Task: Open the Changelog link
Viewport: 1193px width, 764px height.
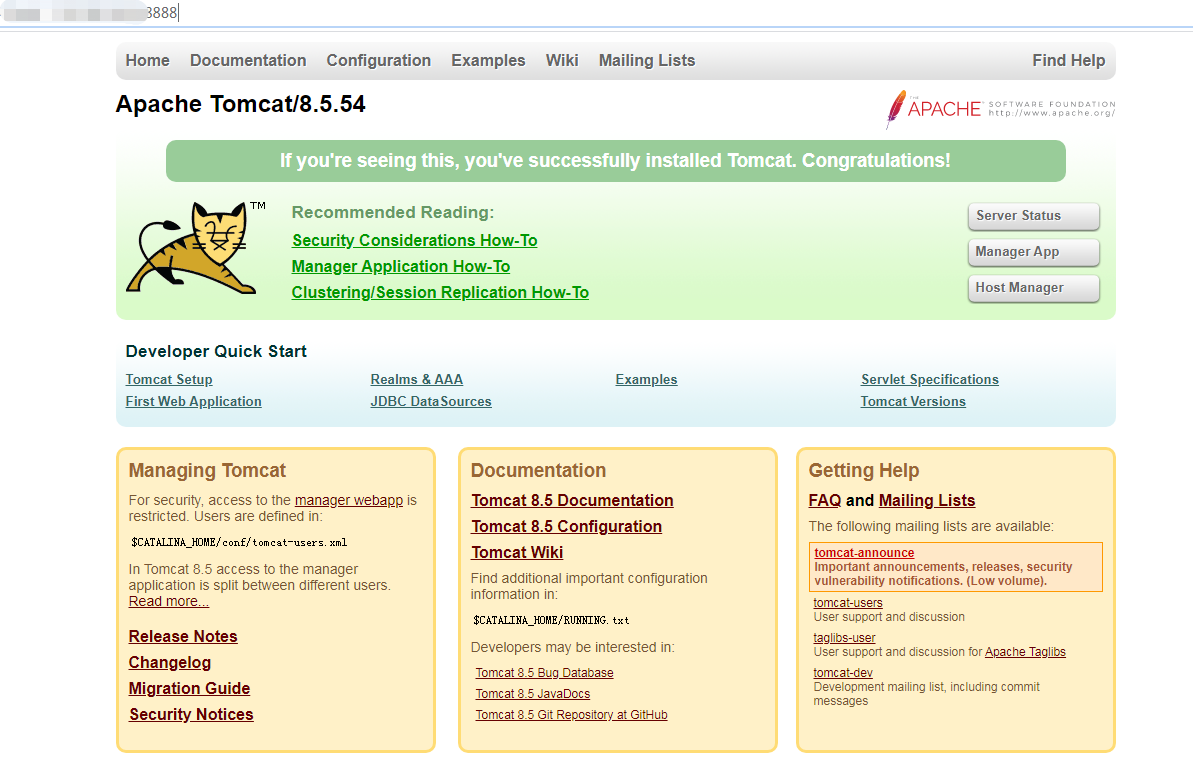Action: coord(170,662)
